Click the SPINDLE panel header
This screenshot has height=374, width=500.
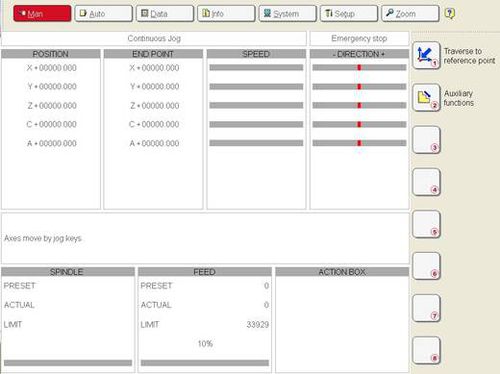pos(68,272)
